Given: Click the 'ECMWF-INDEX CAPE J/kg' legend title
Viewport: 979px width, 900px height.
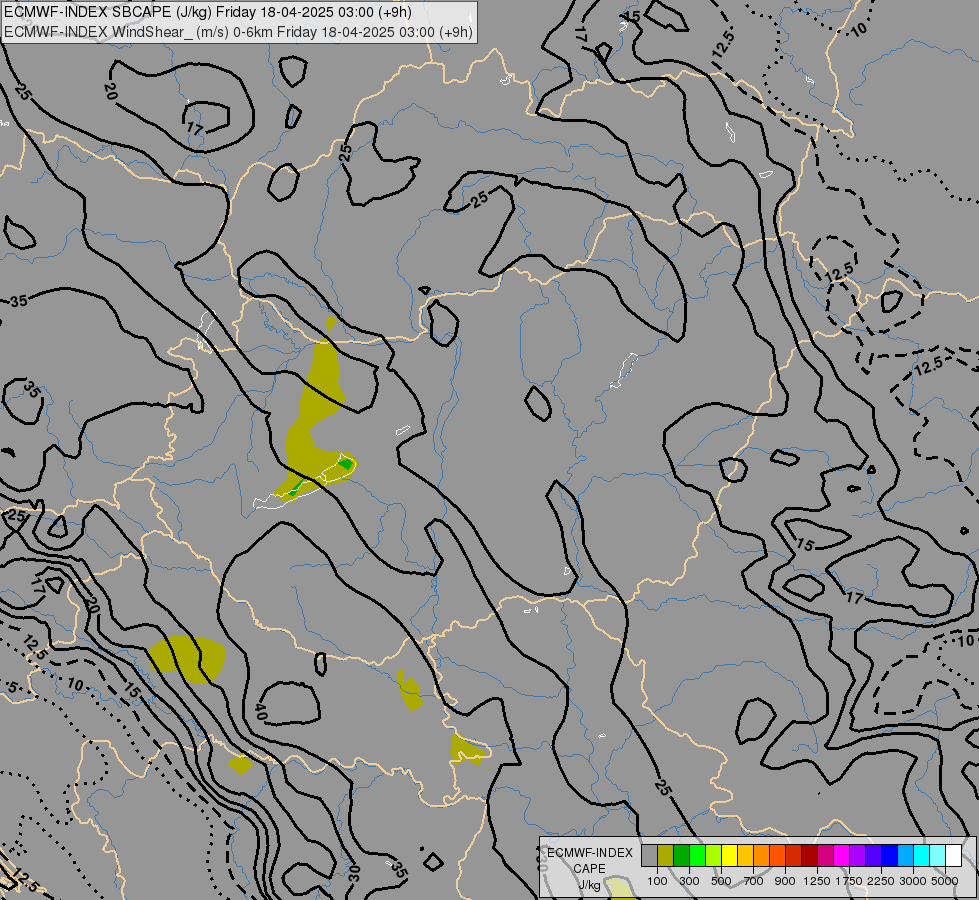Looking at the screenshot, I should (589, 869).
